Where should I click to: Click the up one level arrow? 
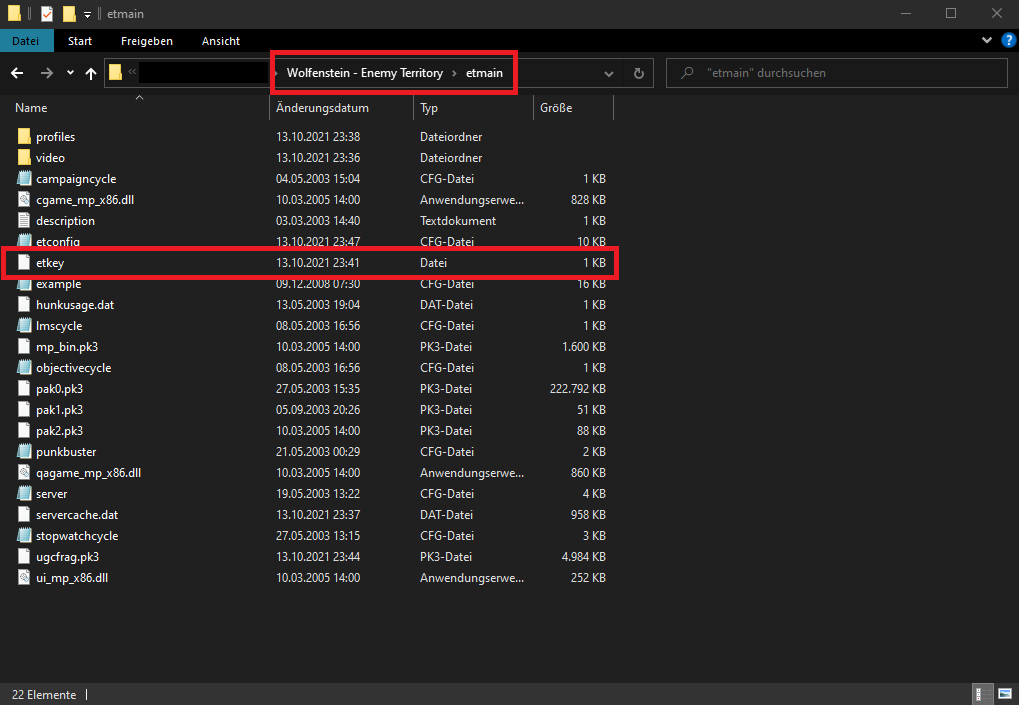[91, 73]
